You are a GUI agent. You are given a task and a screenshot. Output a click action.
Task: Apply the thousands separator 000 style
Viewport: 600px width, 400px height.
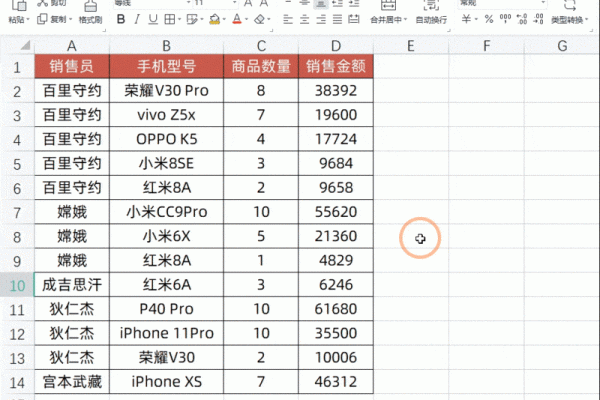point(505,19)
